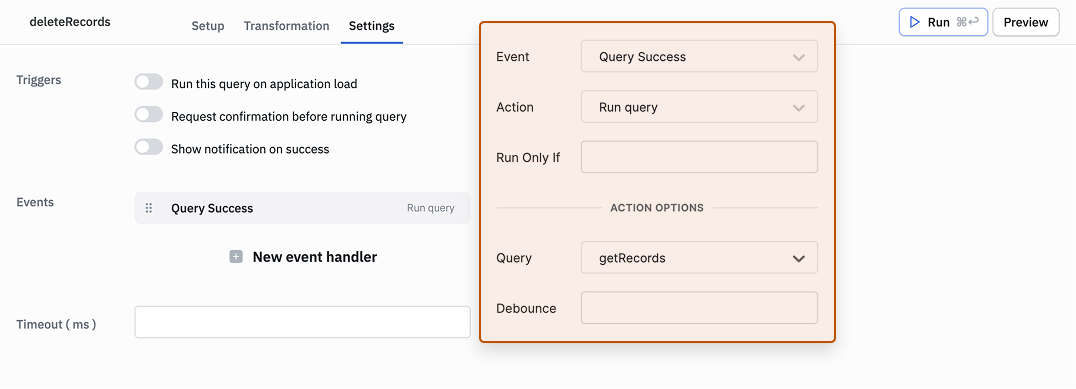
Task: Select the Query Success event row
Action: click(303, 208)
